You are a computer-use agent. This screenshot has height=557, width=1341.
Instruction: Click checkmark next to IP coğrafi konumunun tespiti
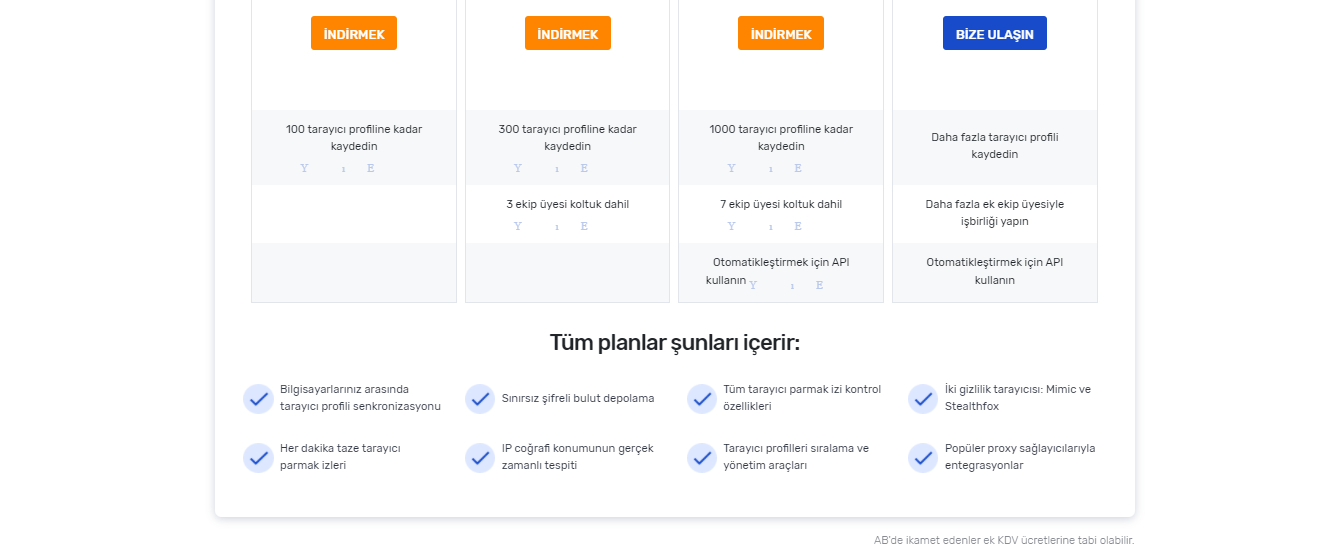click(480, 458)
